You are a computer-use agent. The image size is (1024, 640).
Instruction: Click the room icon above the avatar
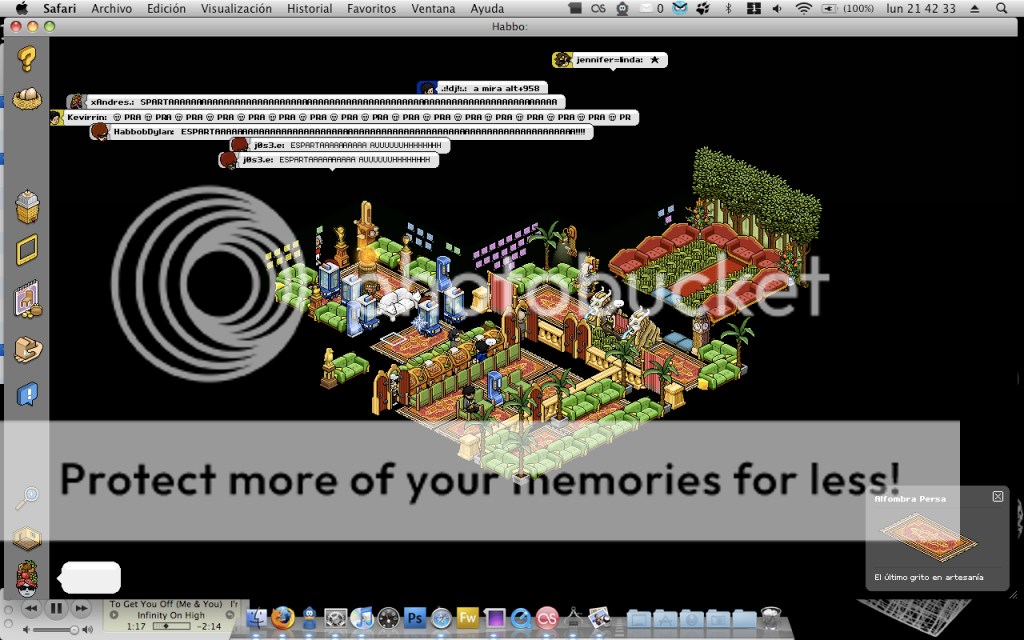(x=27, y=538)
